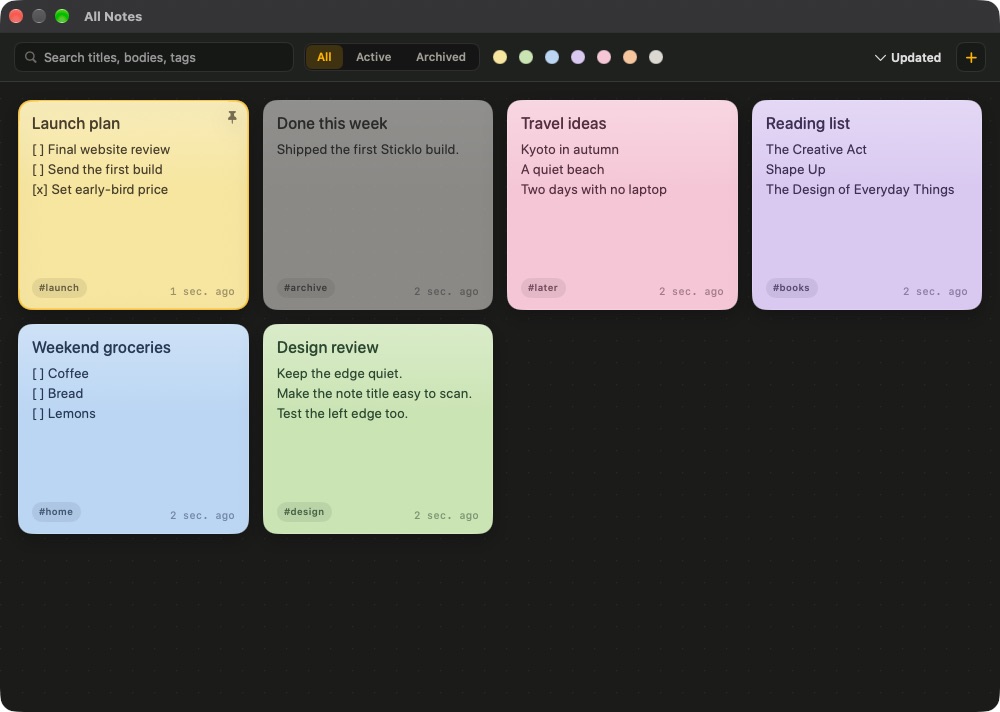Click Shipped the first Sticklo build text
Image resolution: width=1000 pixels, height=712 pixels.
coord(367,149)
